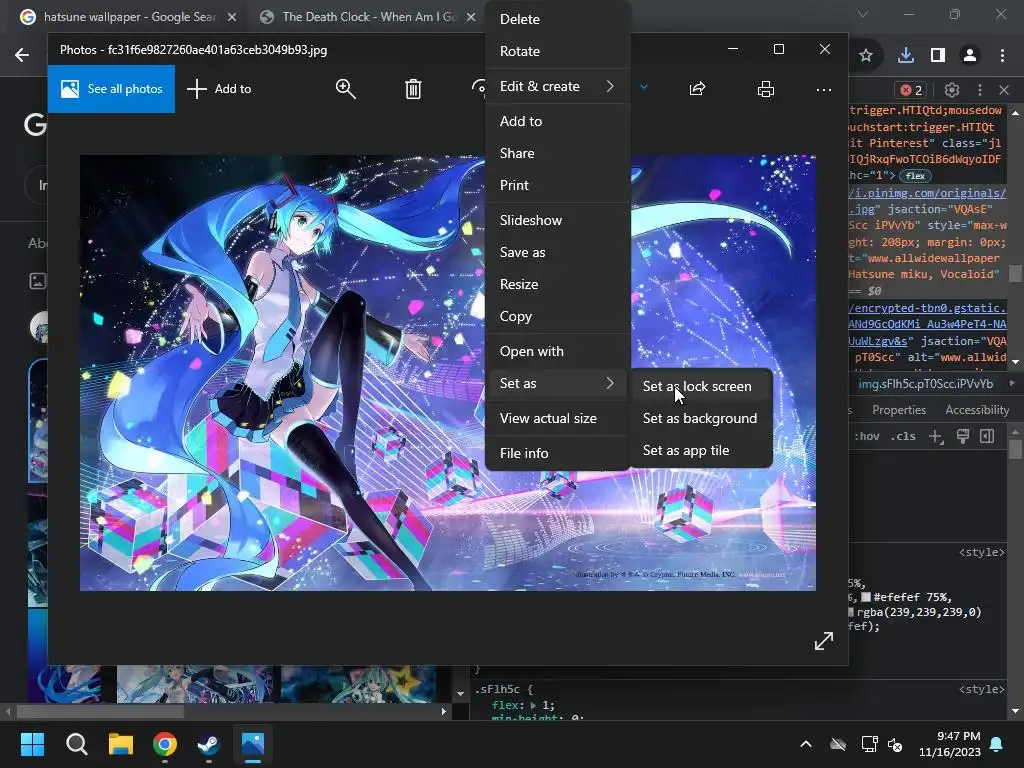
Task: Open the encrypted-tbn0.gstatic link in DevTools
Action: pos(927,308)
